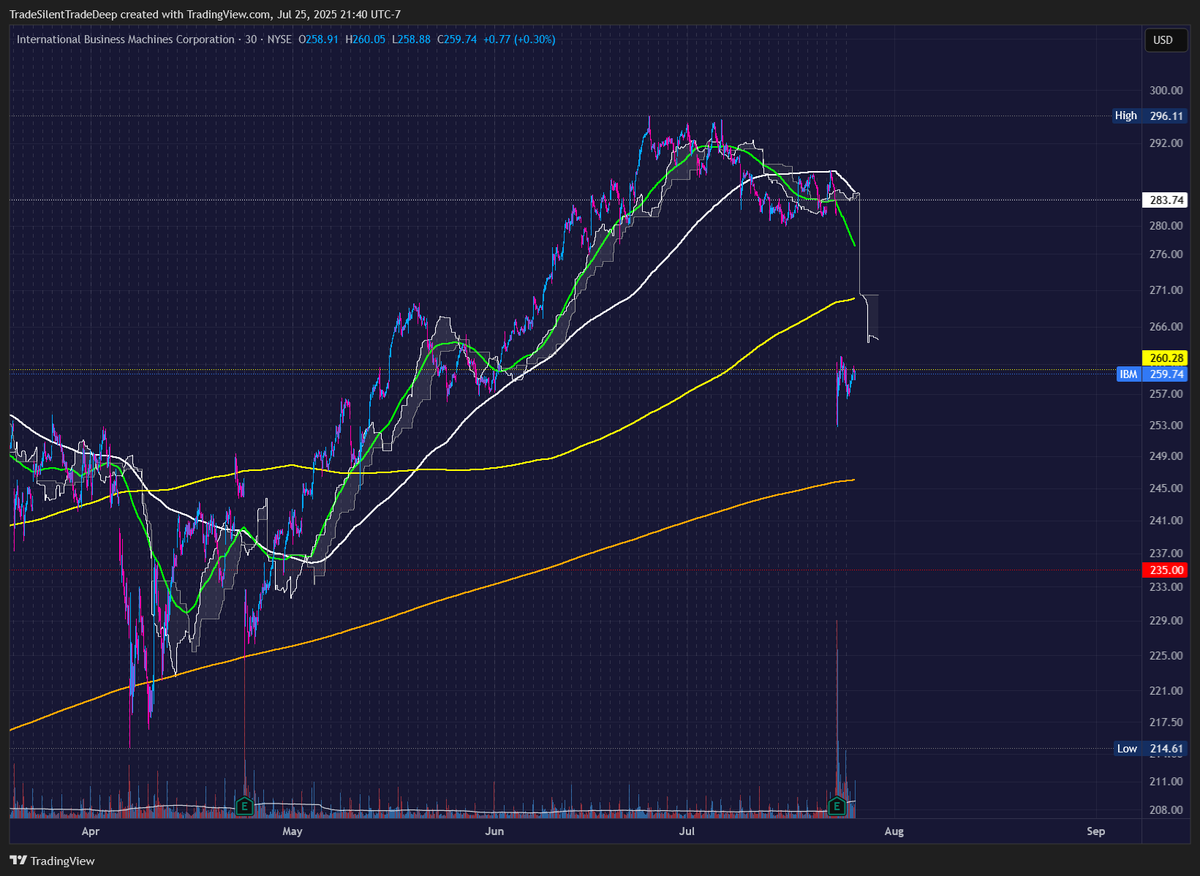Click the 257.00 price scale value

[1165, 393]
